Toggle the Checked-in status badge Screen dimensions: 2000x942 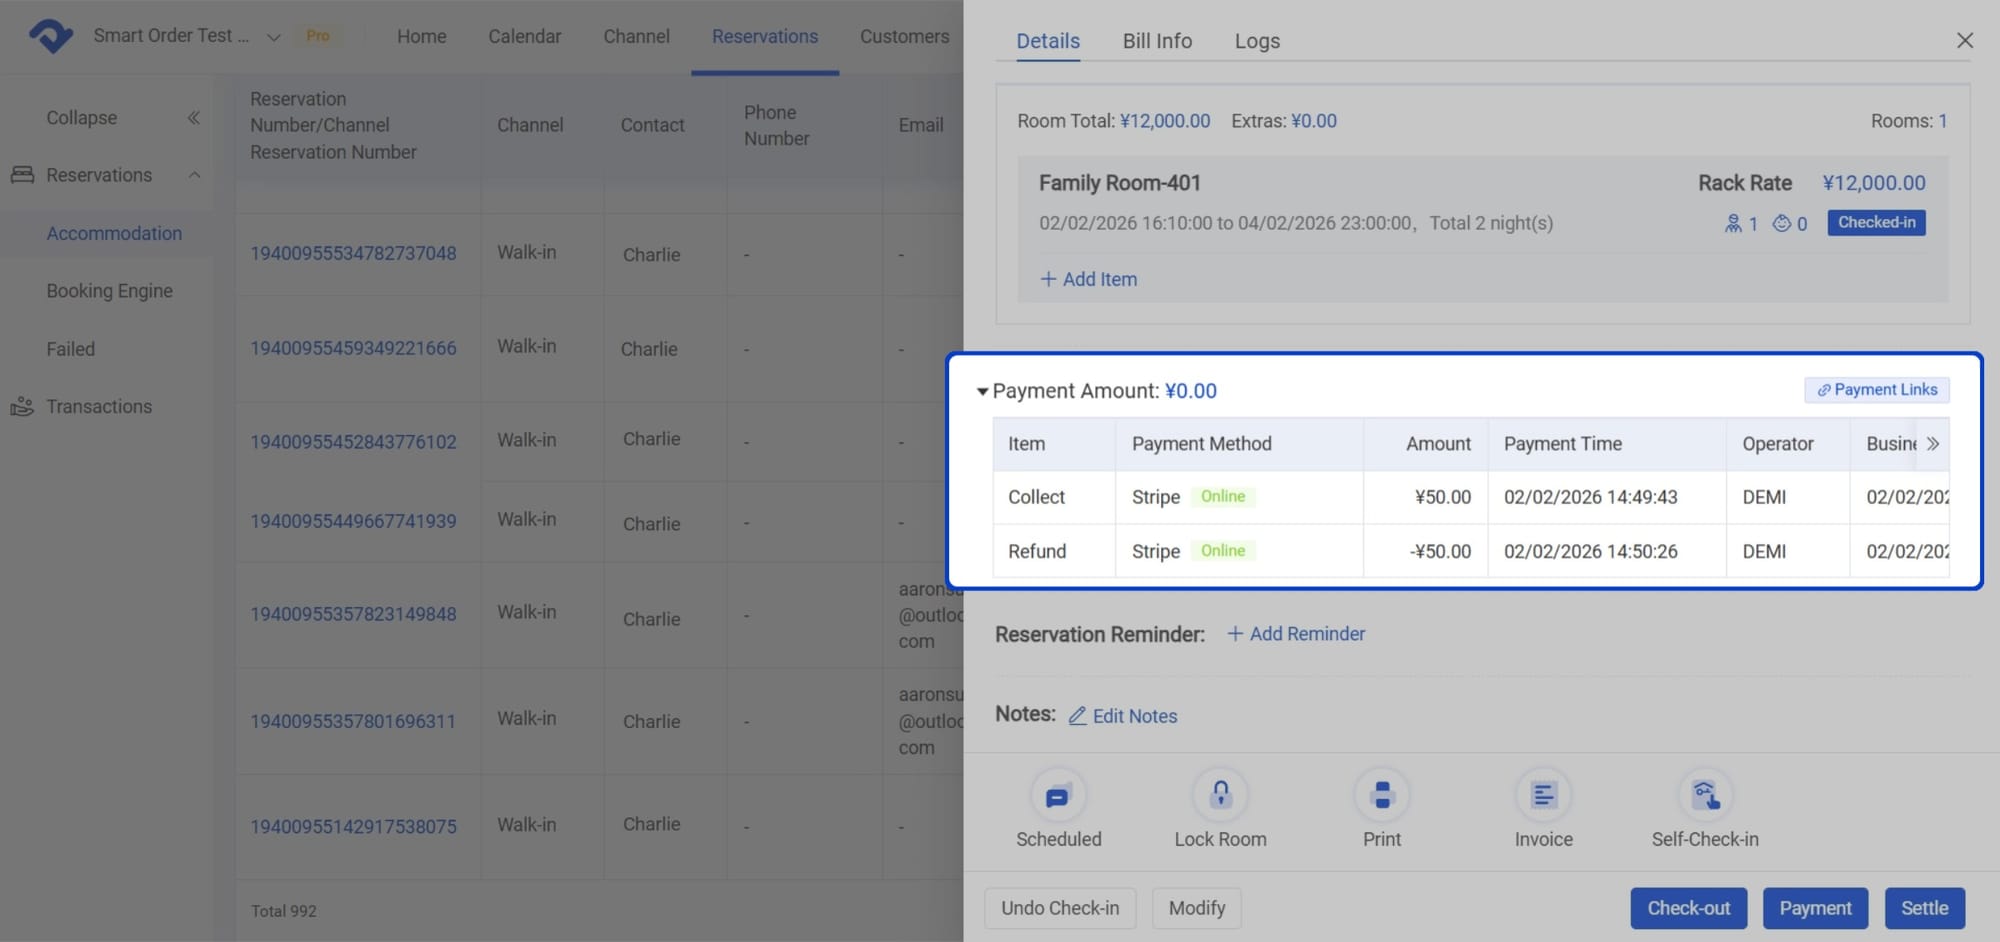point(1876,222)
